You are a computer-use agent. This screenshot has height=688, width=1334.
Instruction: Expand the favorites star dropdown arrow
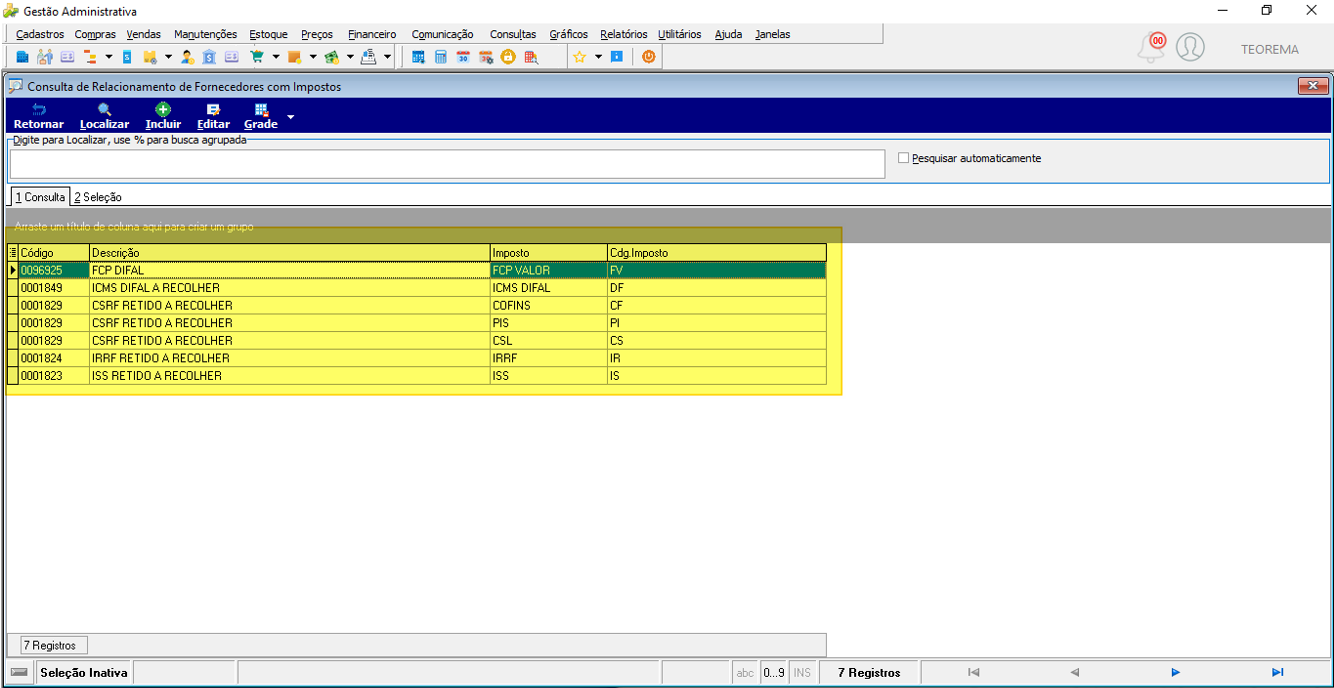[x=598, y=57]
